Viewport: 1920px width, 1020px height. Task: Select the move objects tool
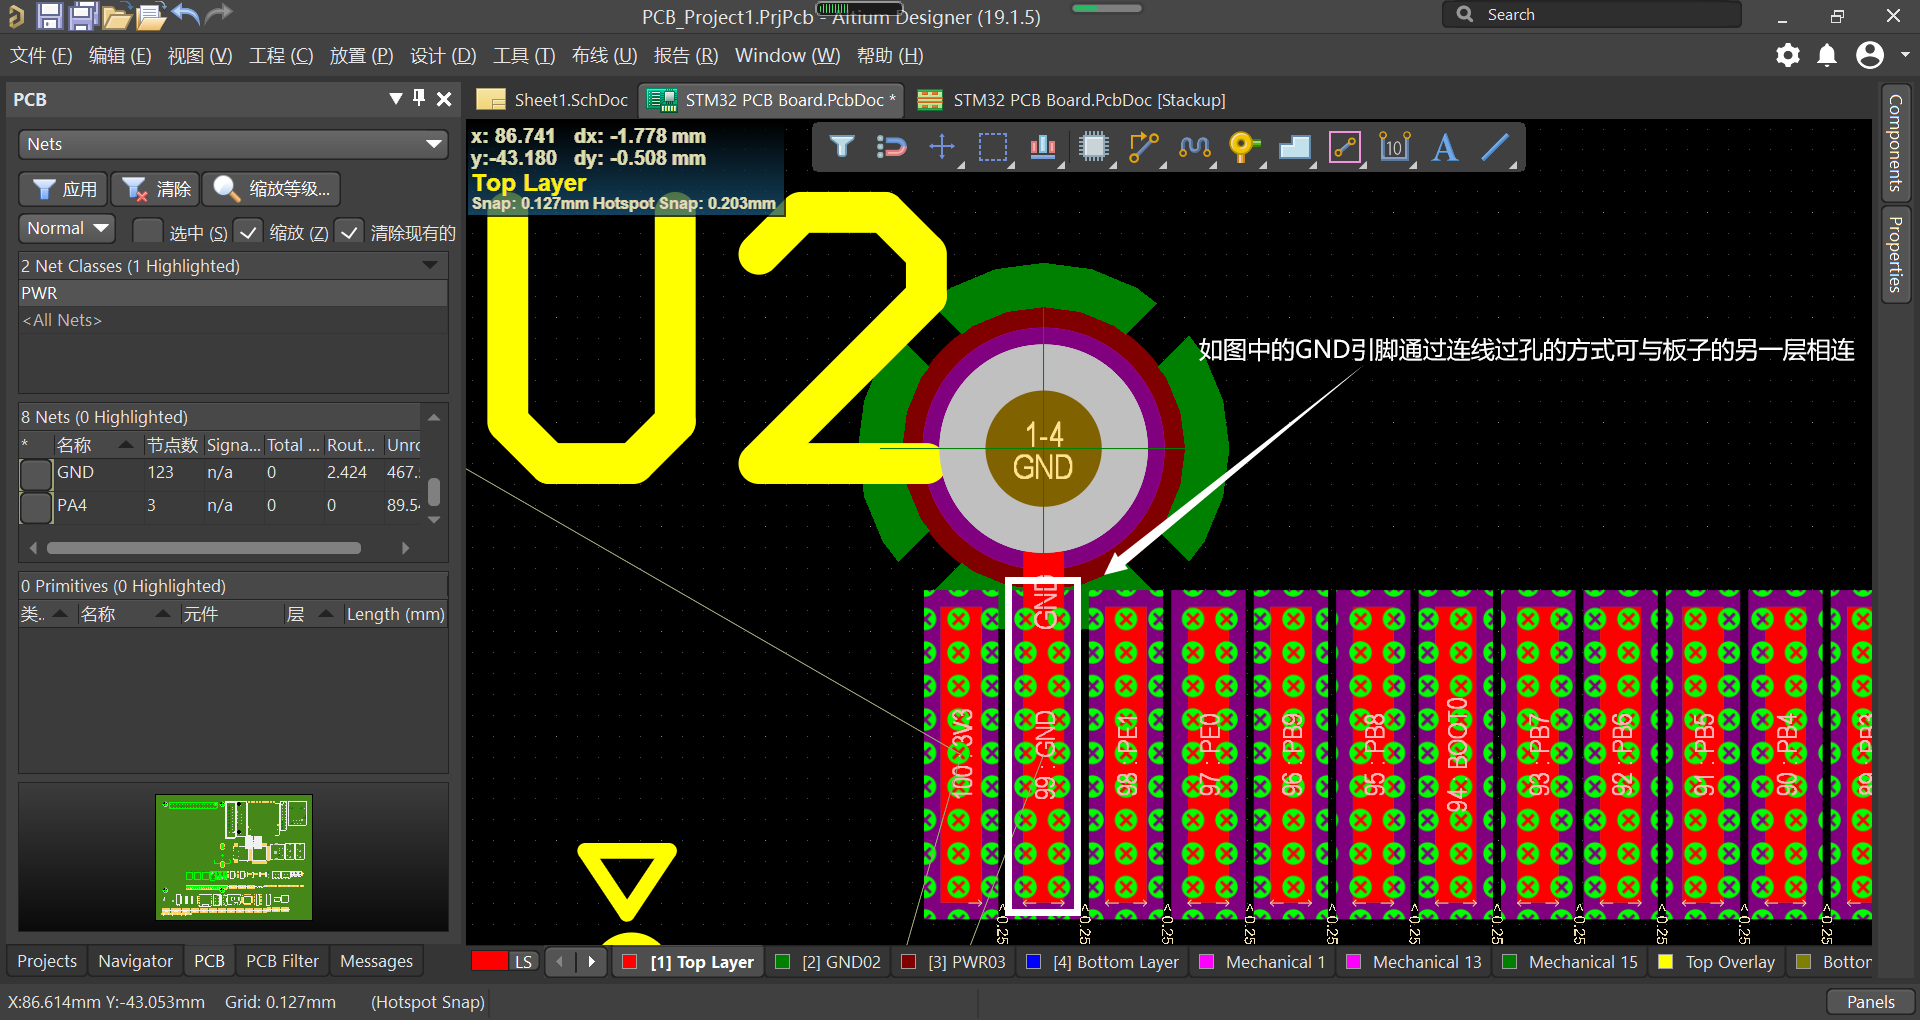tap(942, 147)
